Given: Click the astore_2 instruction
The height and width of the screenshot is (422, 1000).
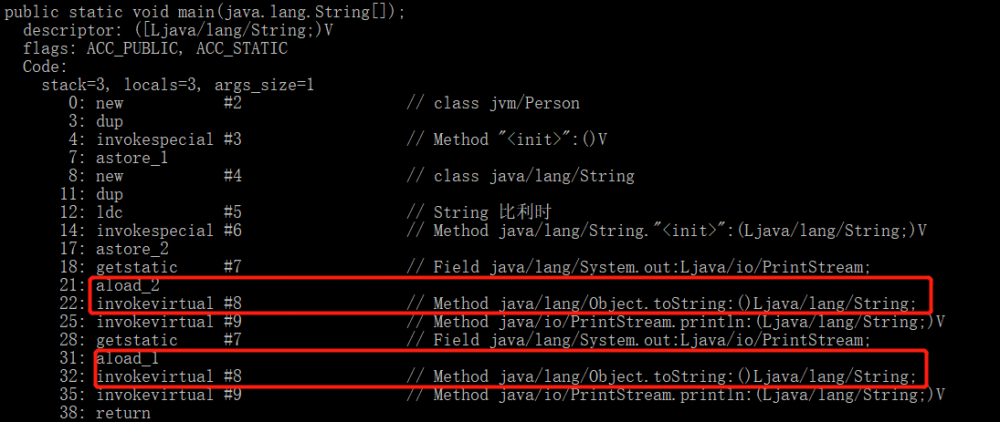Looking at the screenshot, I should tap(131, 248).
